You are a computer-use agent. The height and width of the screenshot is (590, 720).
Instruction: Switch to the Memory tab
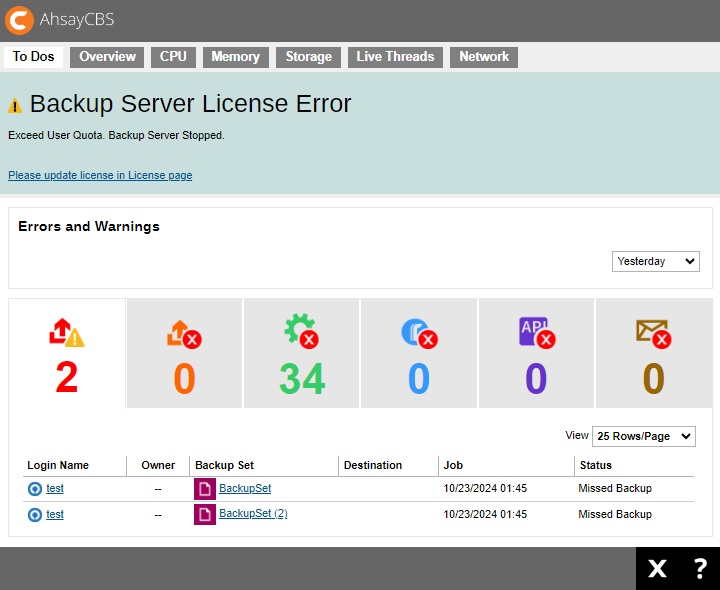(x=236, y=57)
